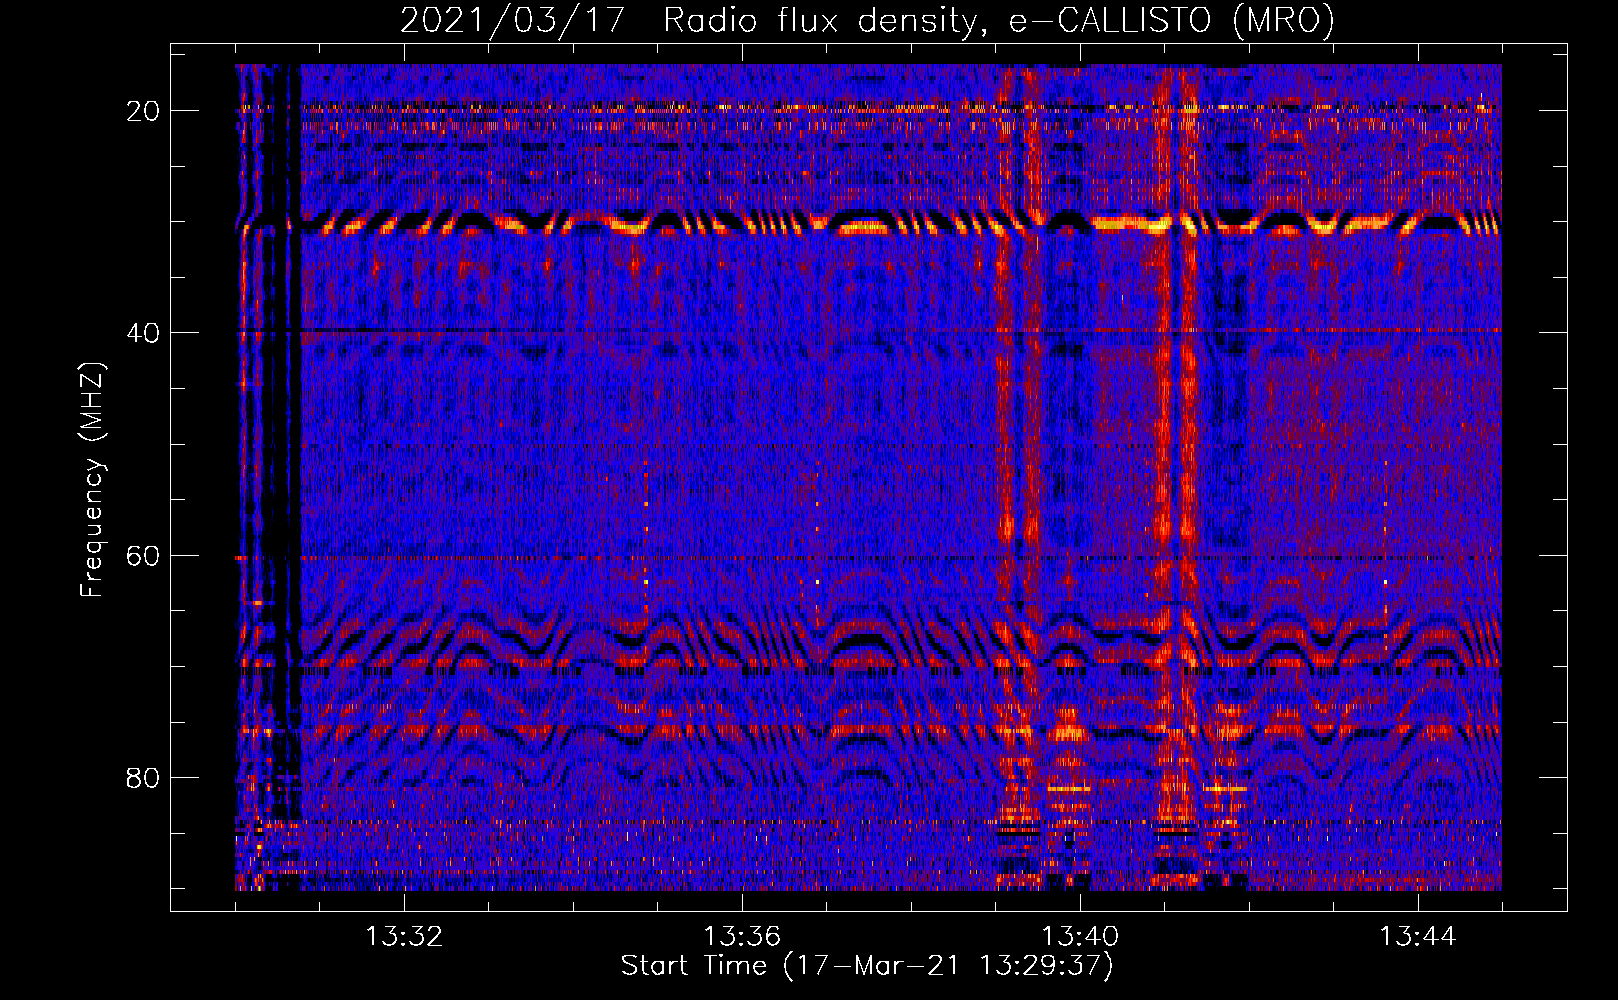Image resolution: width=1618 pixels, height=1000 pixels.
Task: Click the 13:36 time tick label
Action: 742,937
